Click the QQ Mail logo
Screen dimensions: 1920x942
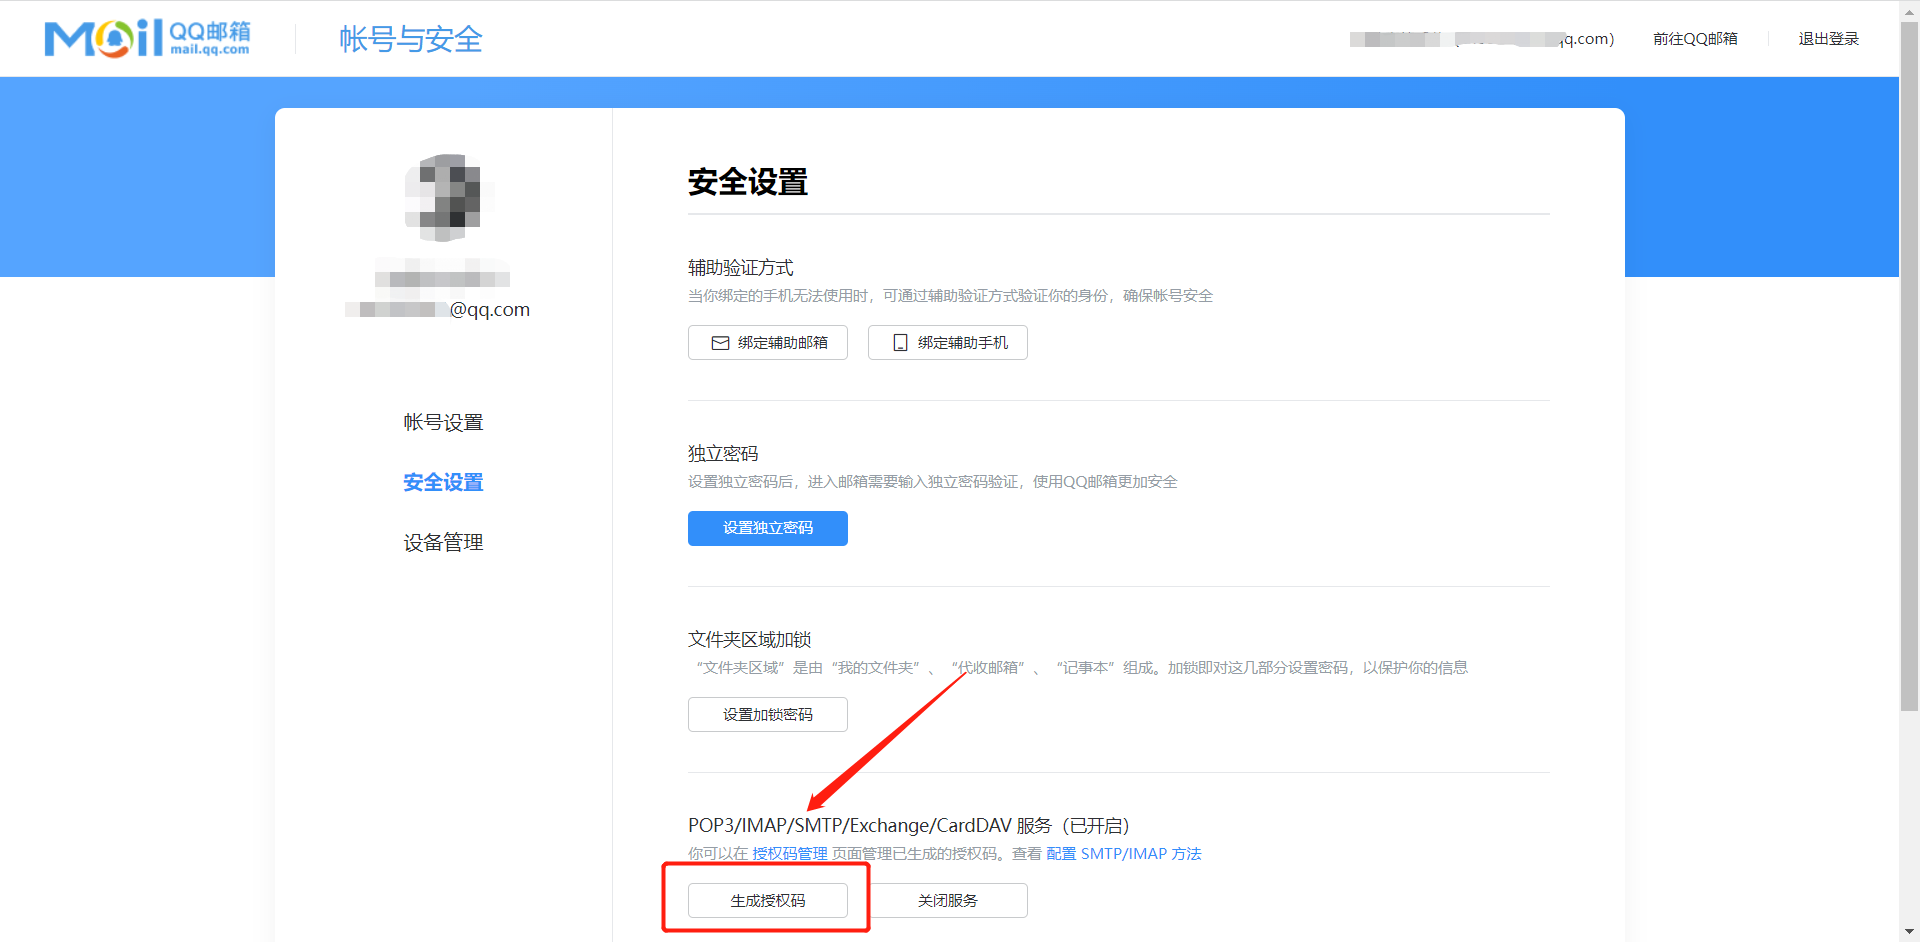(x=148, y=38)
